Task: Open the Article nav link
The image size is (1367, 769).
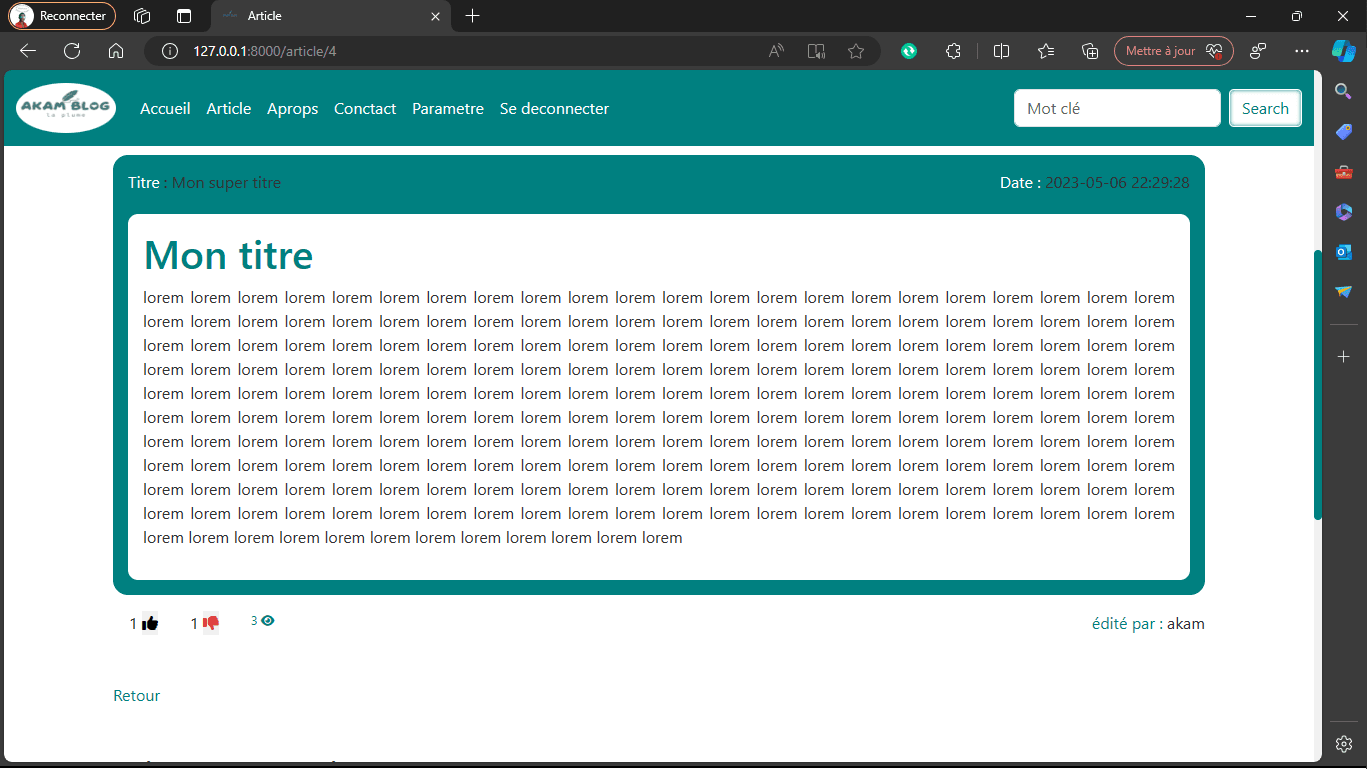Action: (x=229, y=109)
